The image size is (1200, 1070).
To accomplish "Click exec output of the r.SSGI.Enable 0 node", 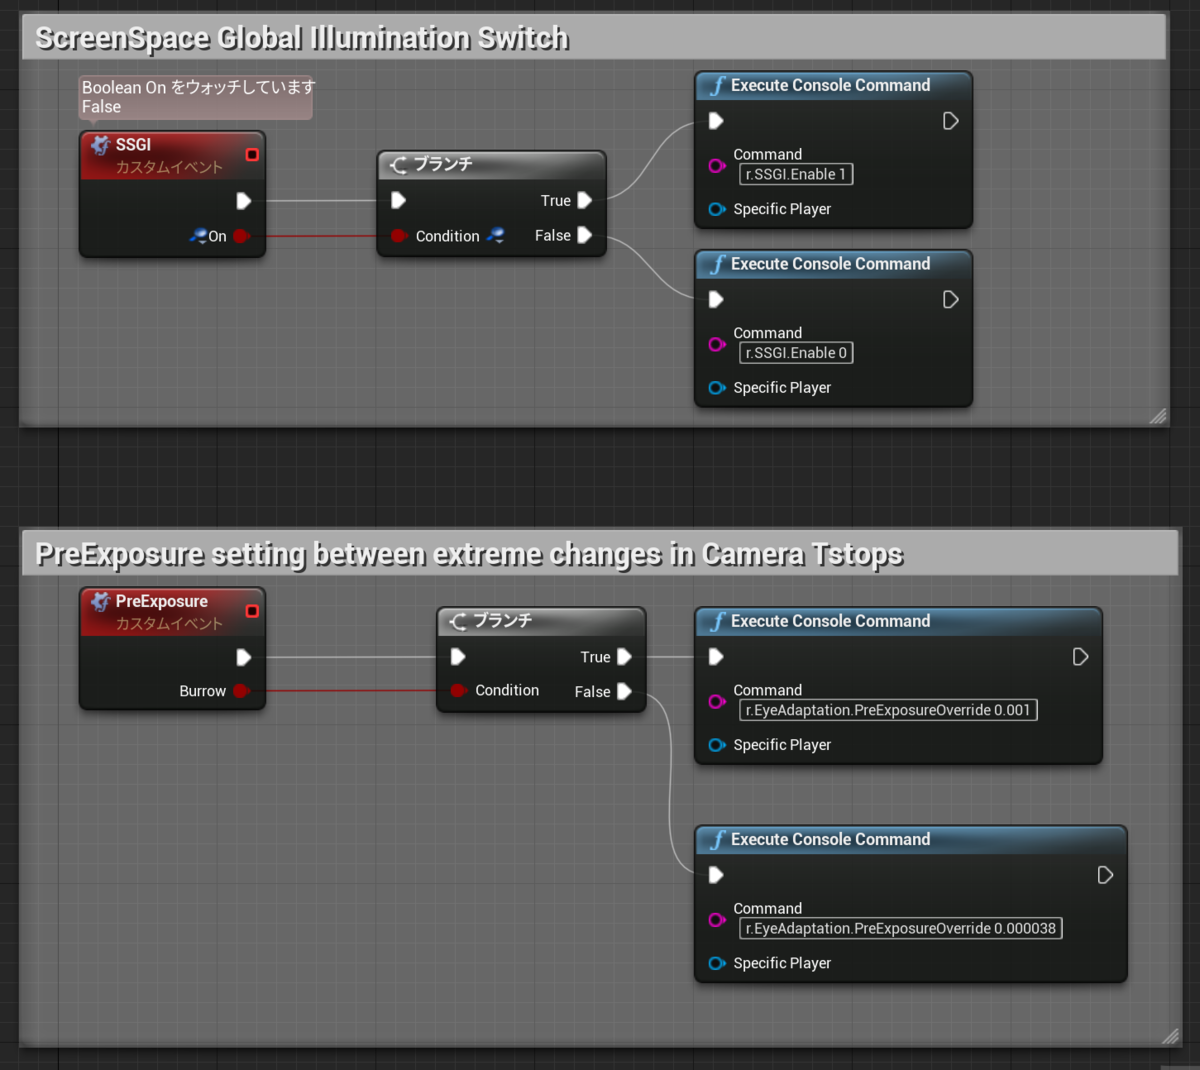I will pos(950,299).
